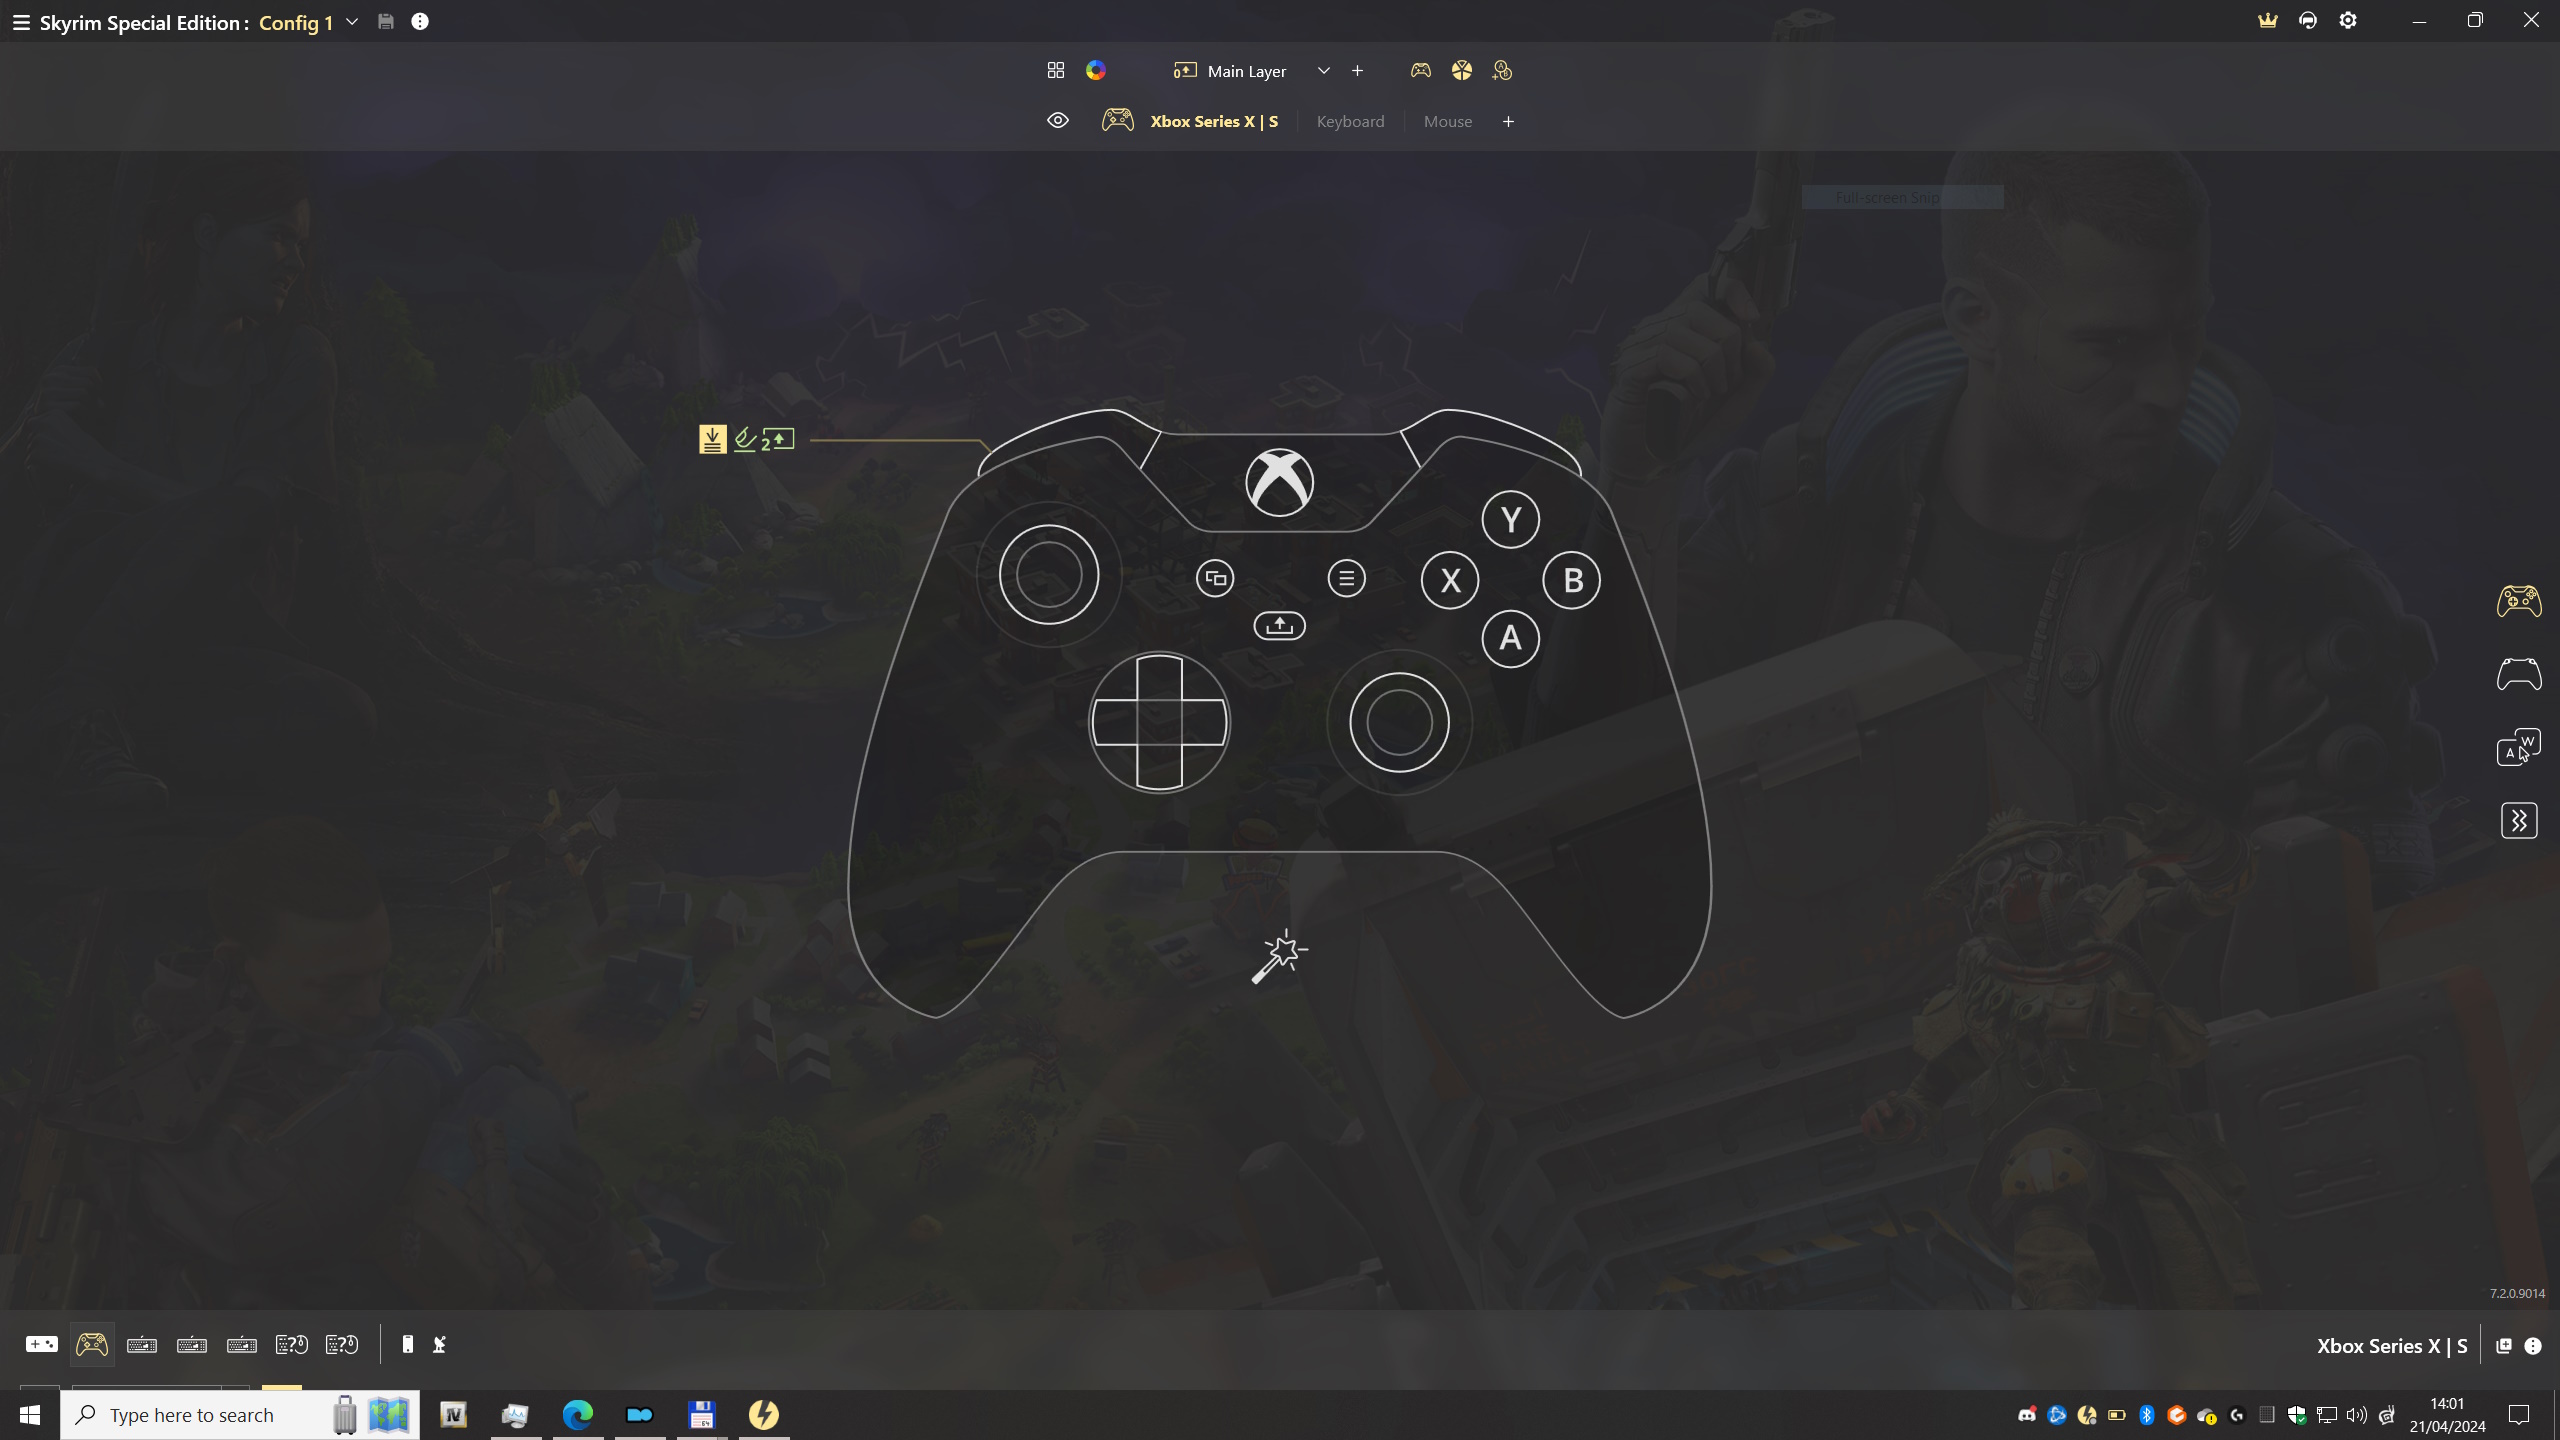Expand the Main Layer dropdown

point(1323,71)
